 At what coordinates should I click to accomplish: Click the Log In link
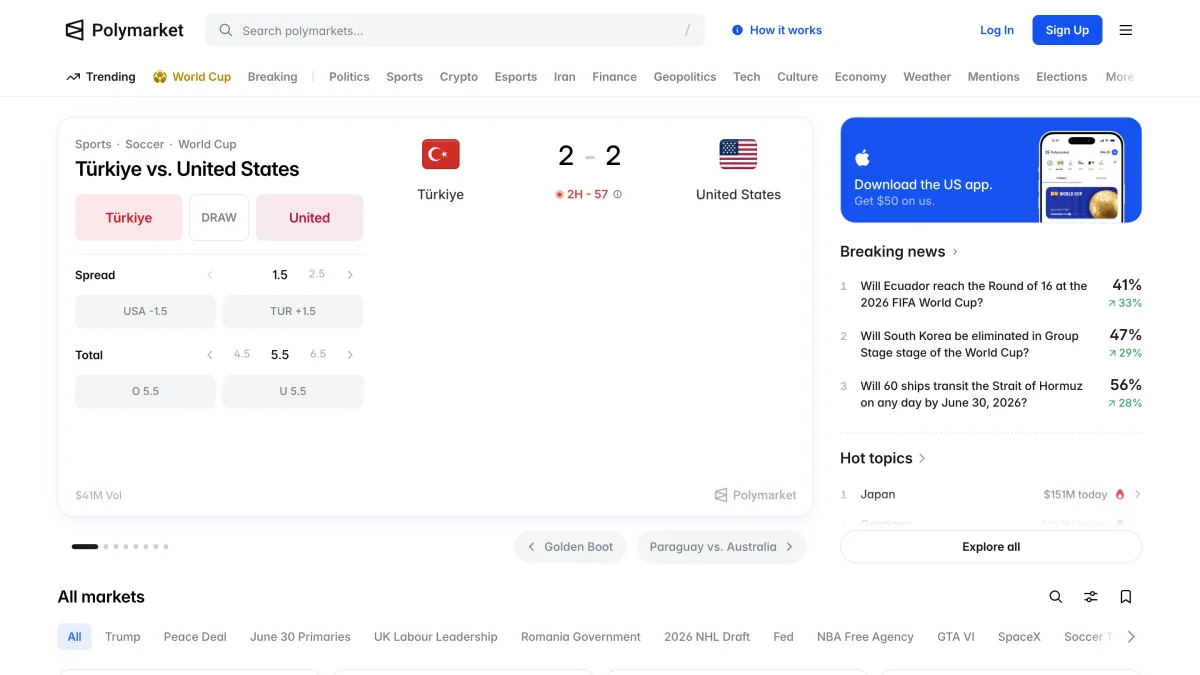tap(997, 30)
